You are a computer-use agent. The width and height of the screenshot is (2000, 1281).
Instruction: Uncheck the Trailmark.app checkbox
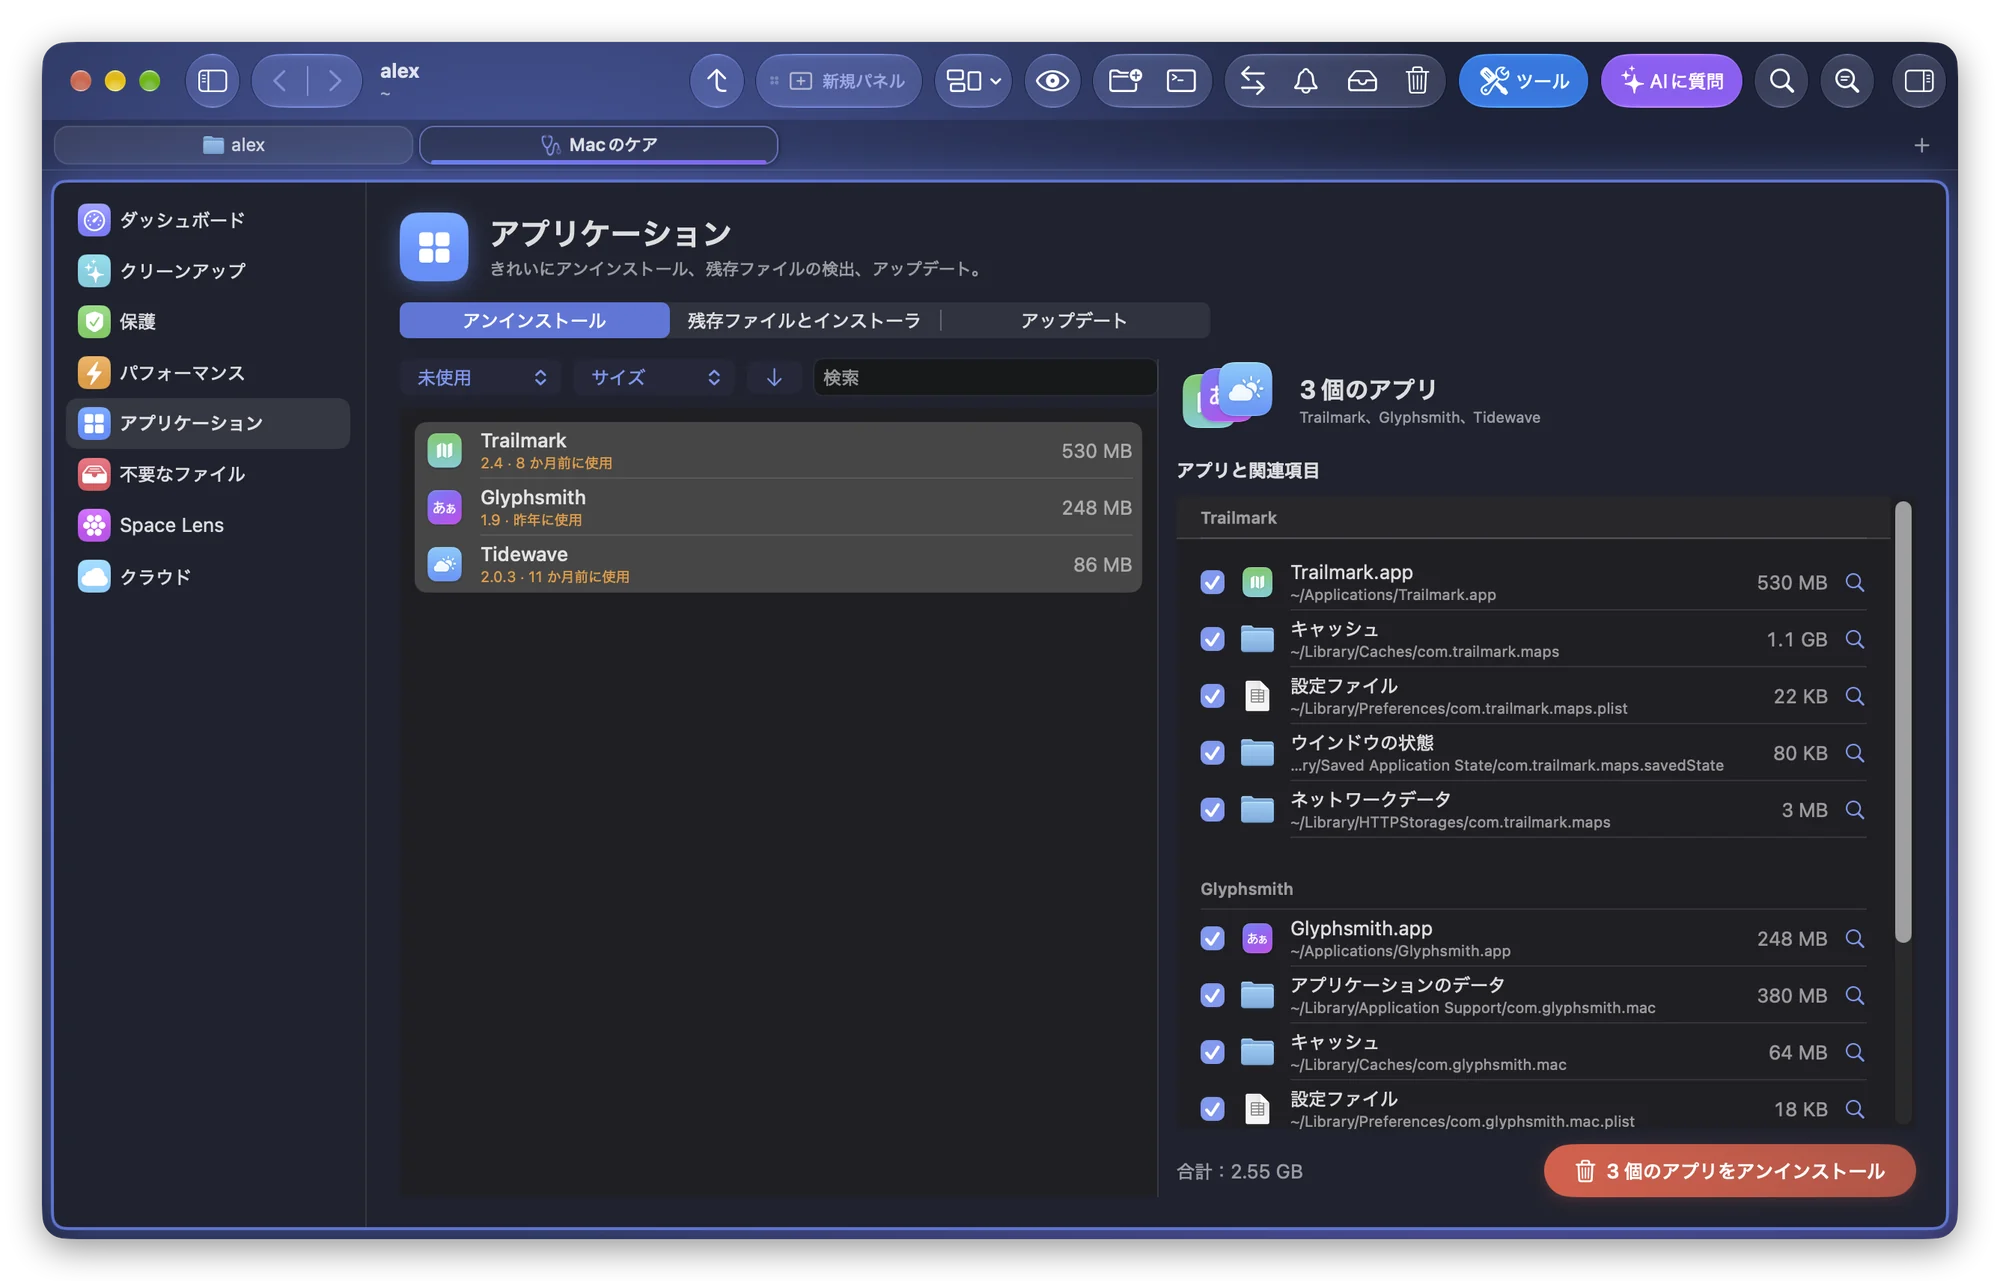click(1212, 582)
